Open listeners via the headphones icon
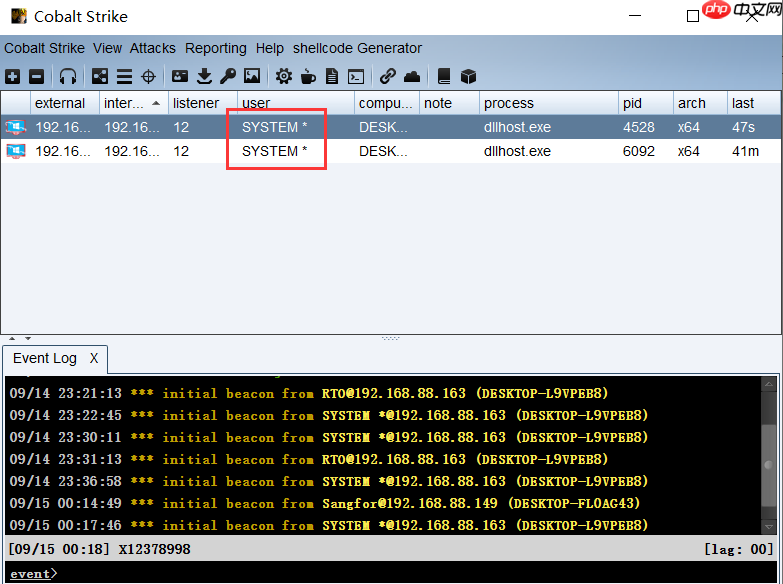This screenshot has height=584, width=783. pos(68,76)
